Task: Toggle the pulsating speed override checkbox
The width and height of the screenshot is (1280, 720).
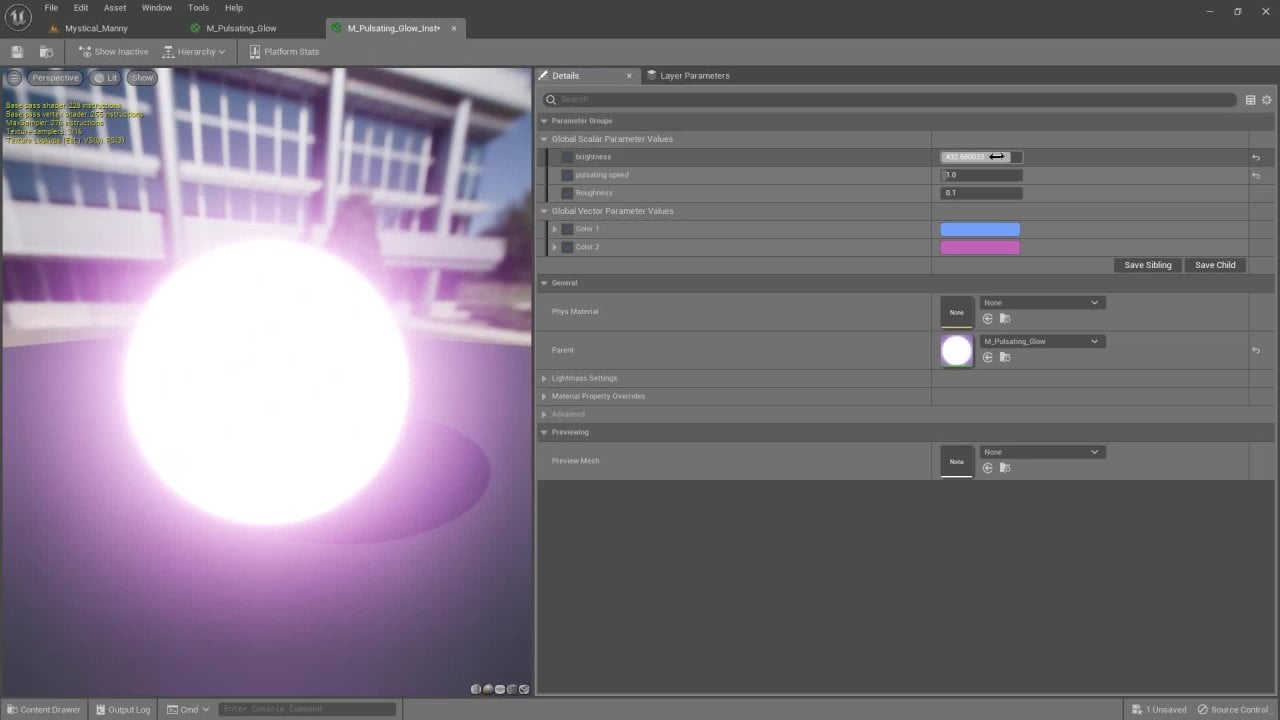Action: pos(567,175)
